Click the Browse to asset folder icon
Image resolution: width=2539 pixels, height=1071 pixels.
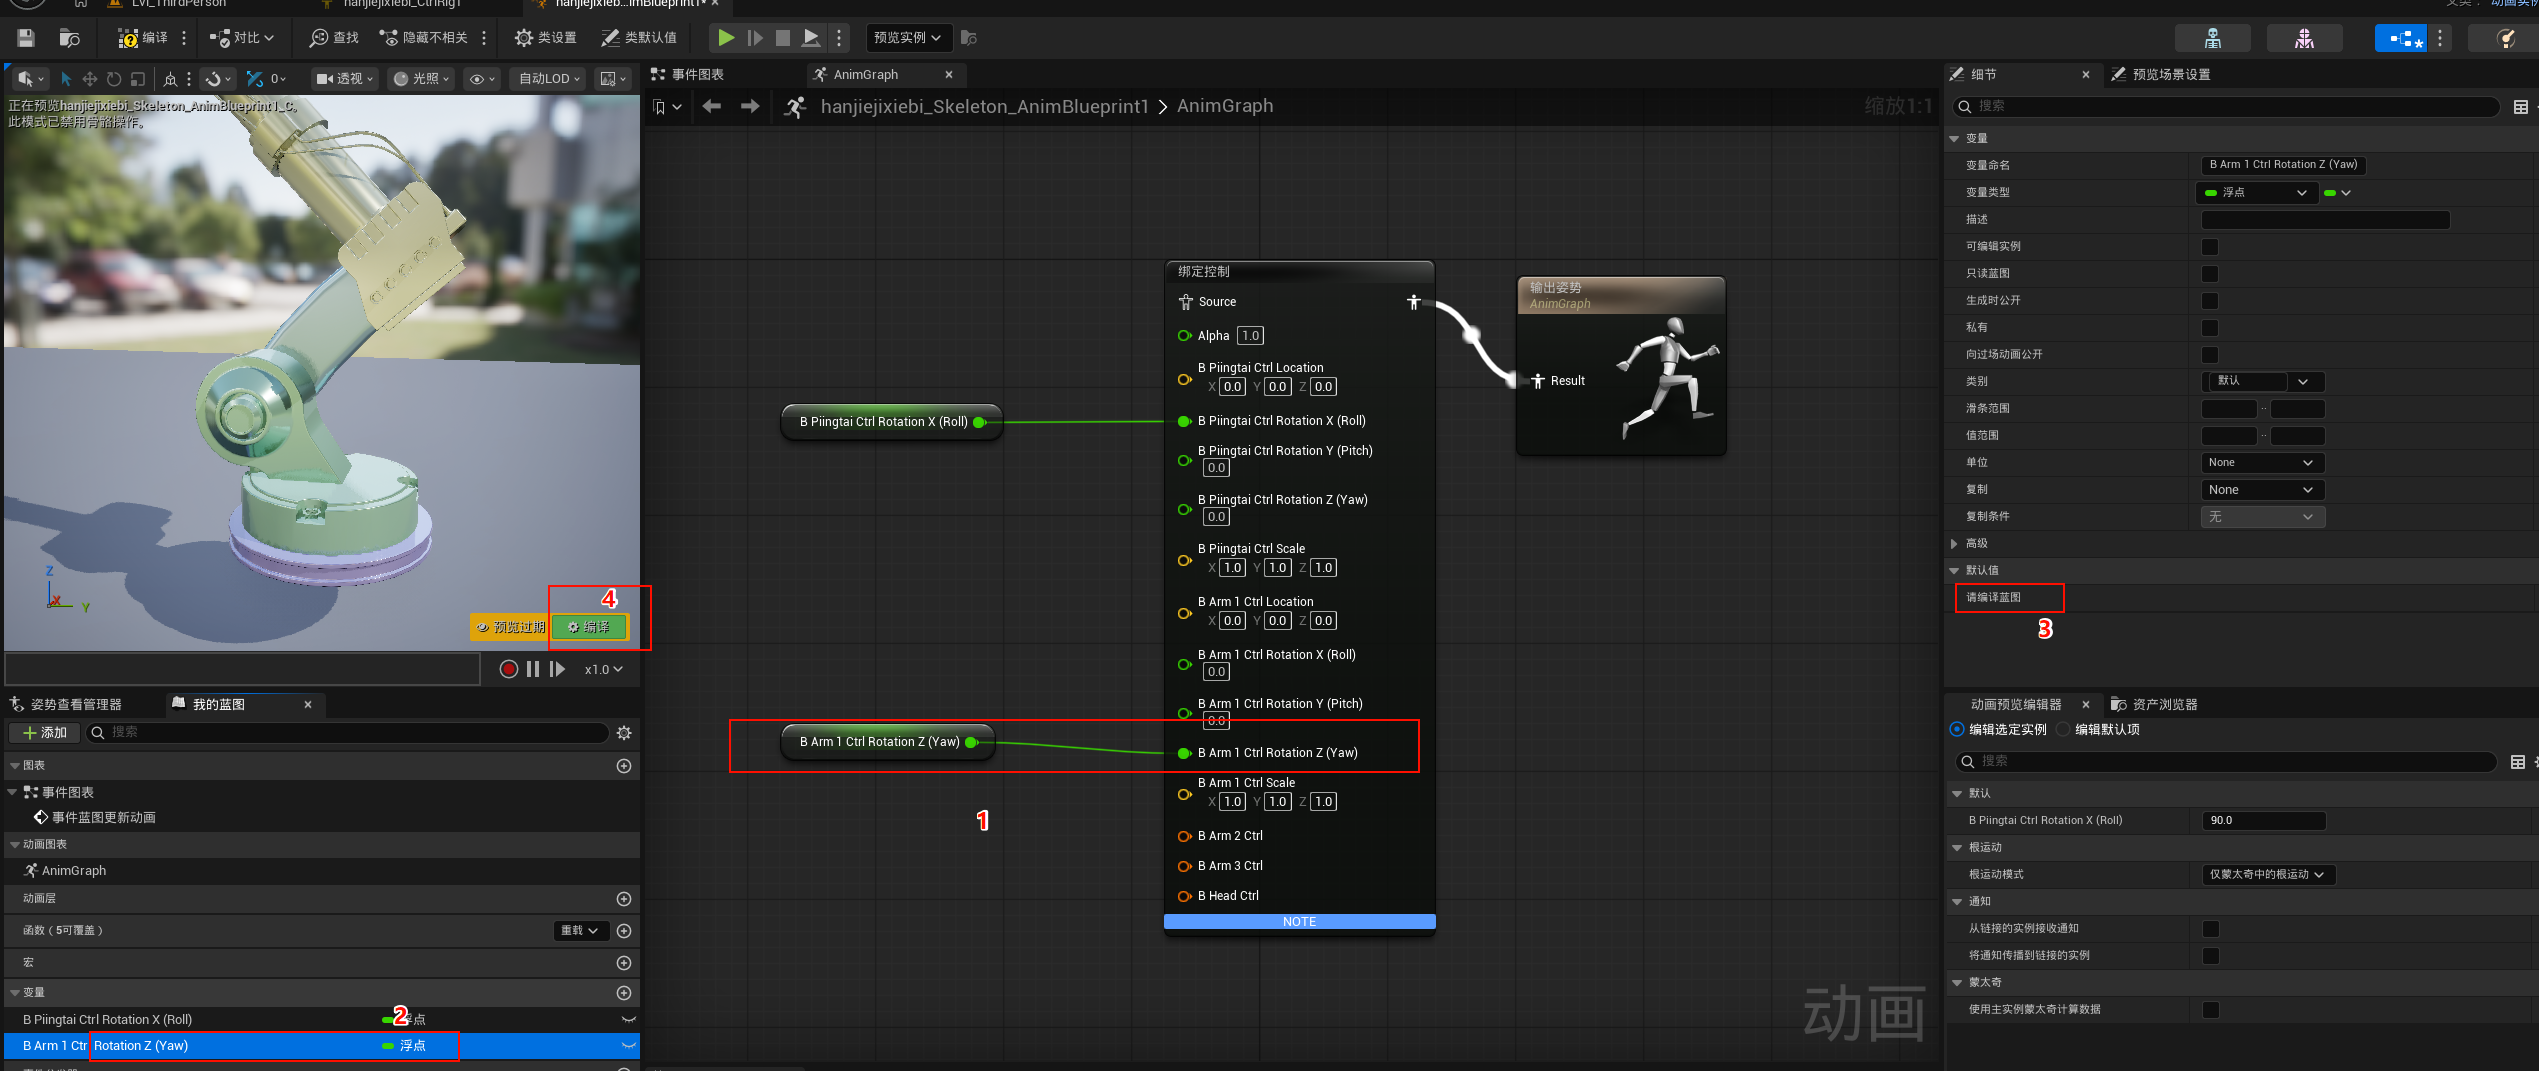(69, 38)
